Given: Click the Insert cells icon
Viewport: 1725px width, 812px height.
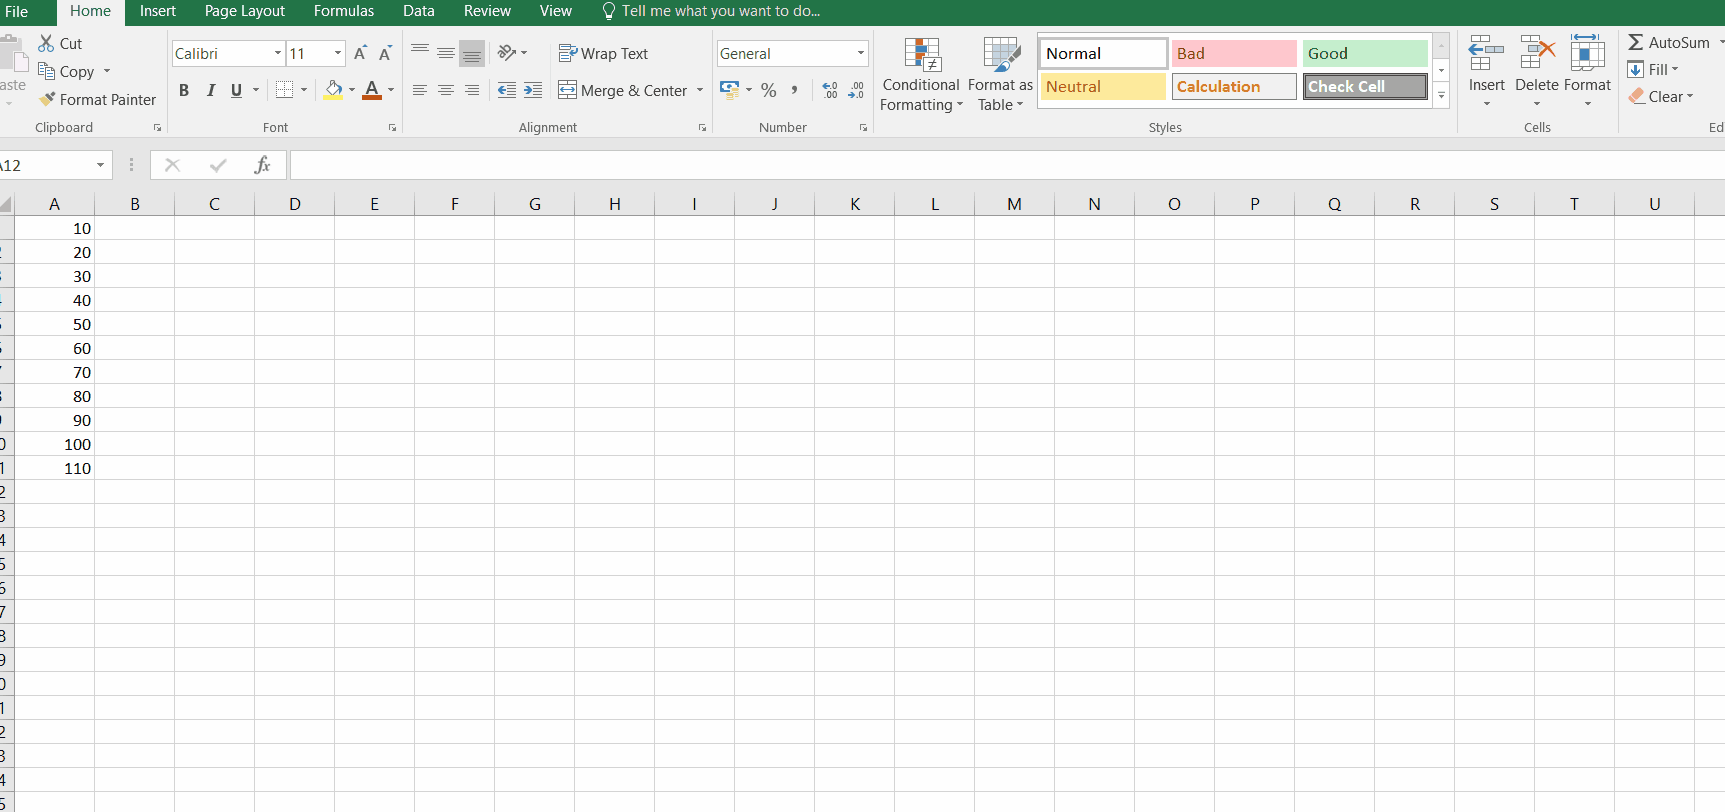Looking at the screenshot, I should click(x=1486, y=53).
